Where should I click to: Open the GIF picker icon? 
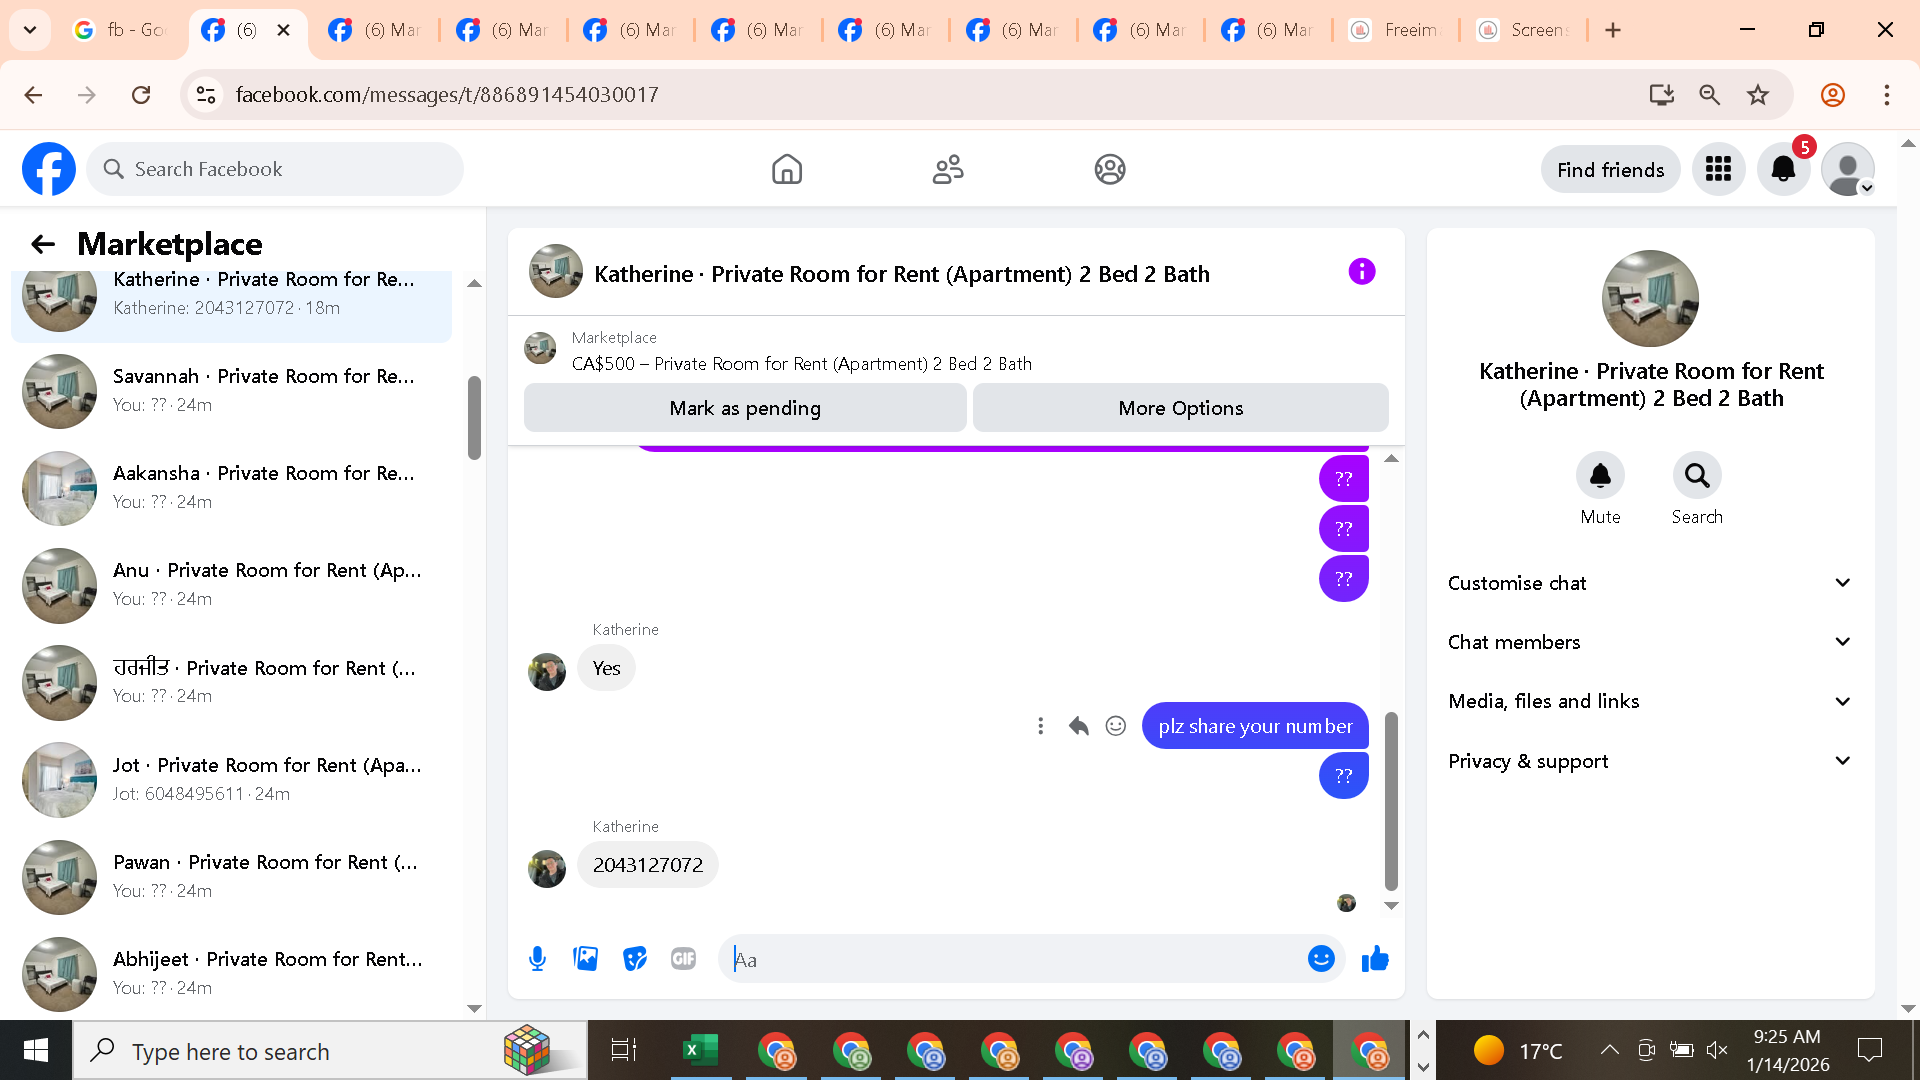pos(683,959)
